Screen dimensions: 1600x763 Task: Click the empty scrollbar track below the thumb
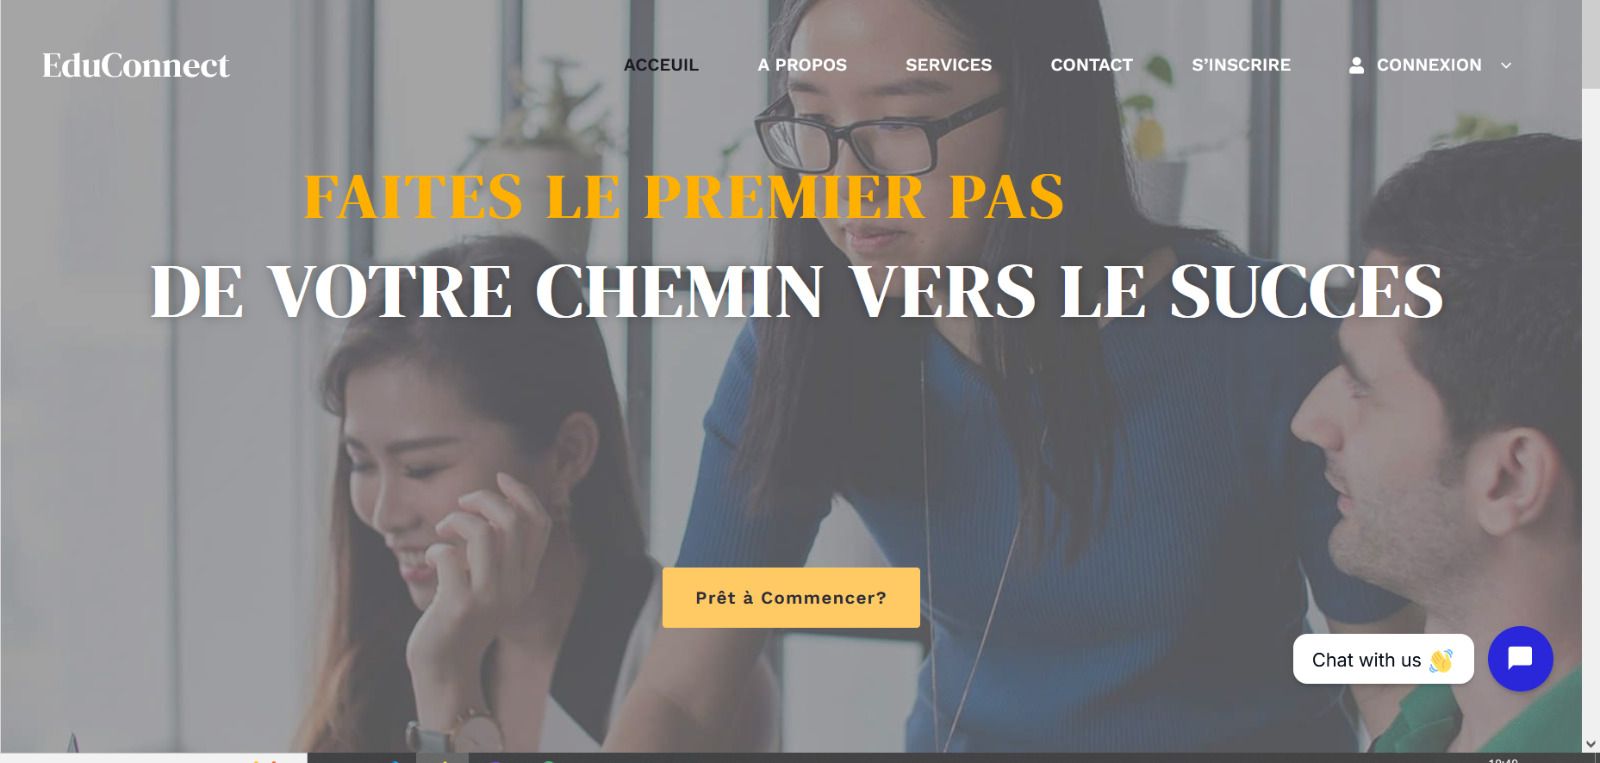tap(1591, 410)
